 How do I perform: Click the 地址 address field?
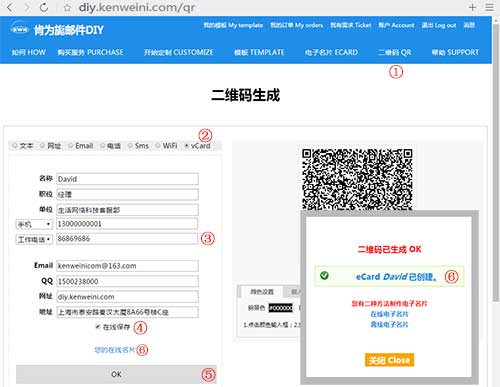point(127,312)
